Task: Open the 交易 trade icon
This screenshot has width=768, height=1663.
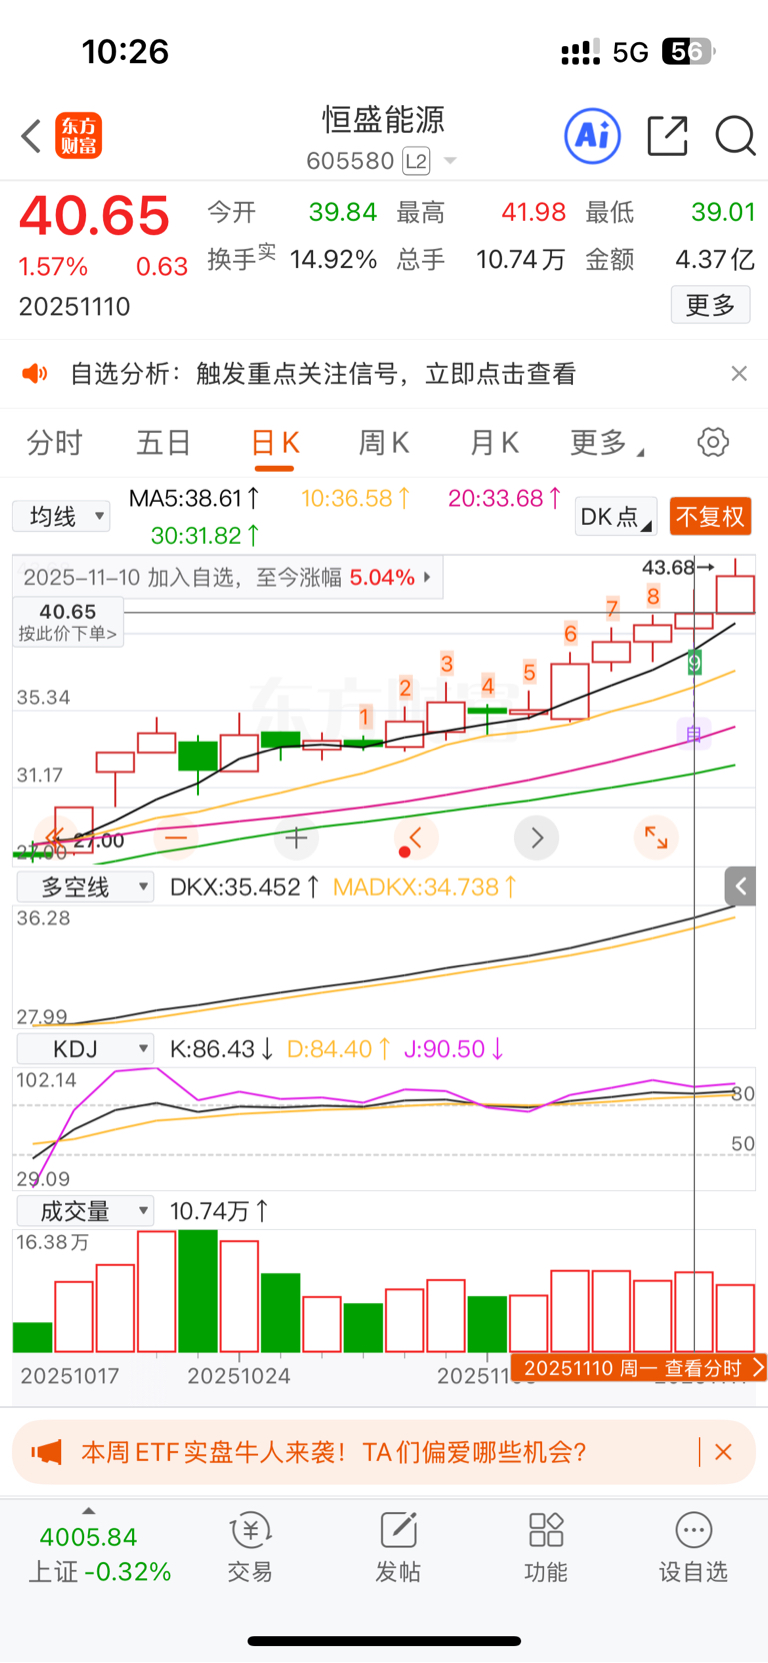Action: [250, 1547]
